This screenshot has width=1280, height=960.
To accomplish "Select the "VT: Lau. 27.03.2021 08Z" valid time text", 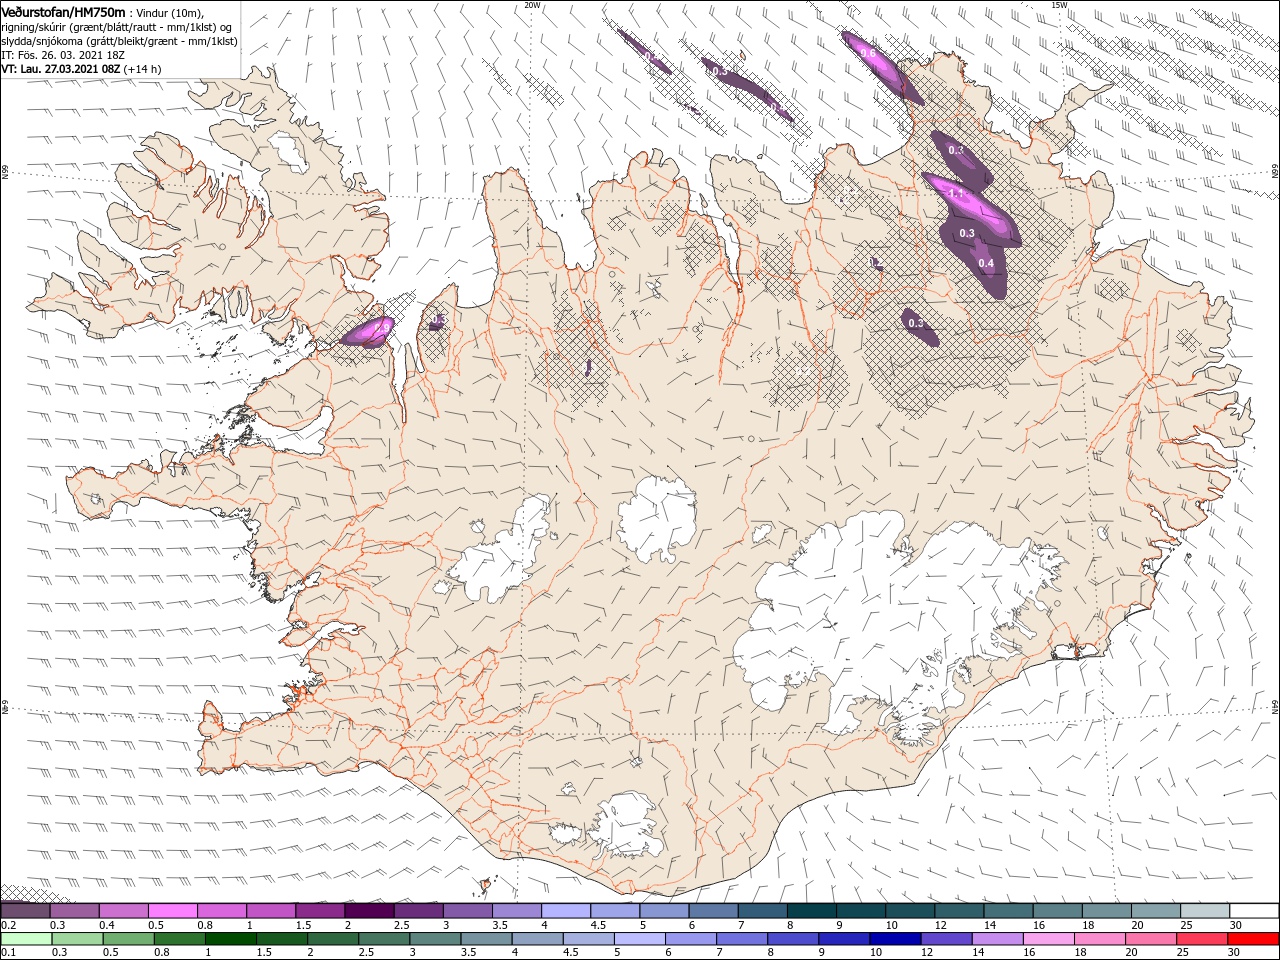I will tap(61, 69).
